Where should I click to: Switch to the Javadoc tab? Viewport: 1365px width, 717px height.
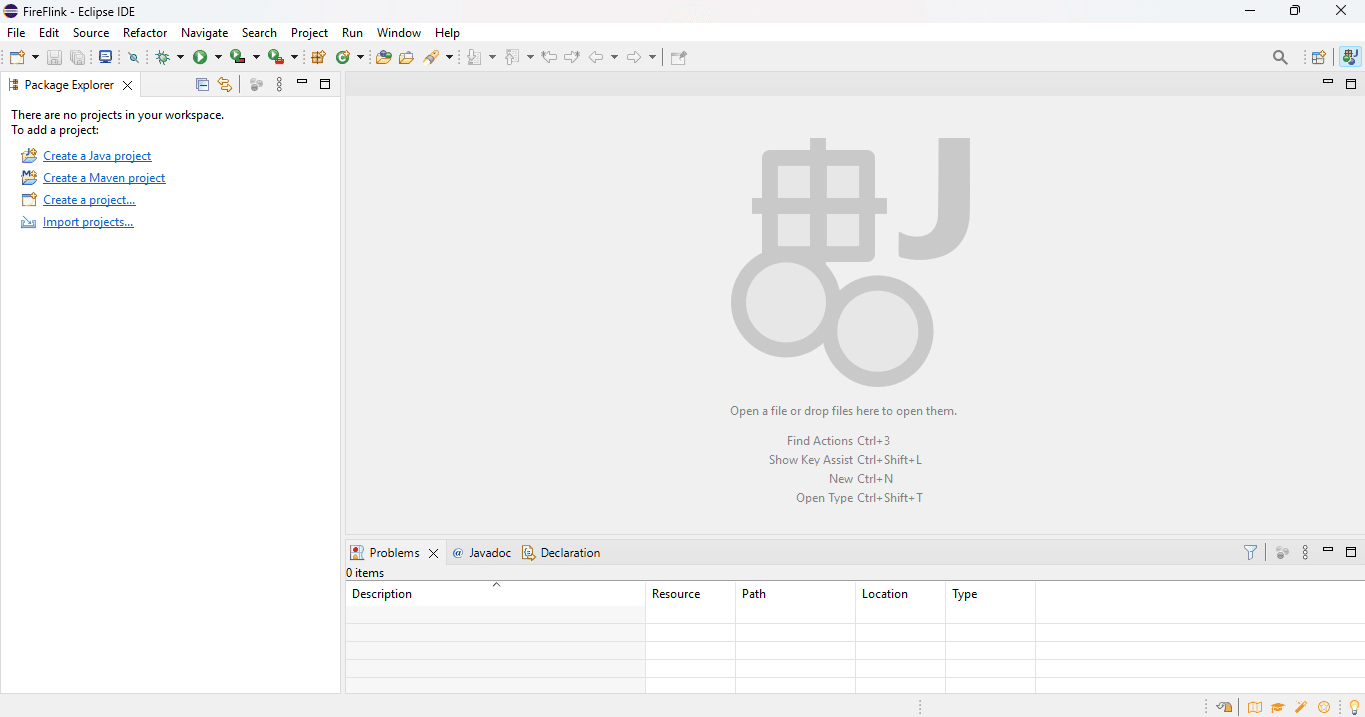tap(481, 553)
